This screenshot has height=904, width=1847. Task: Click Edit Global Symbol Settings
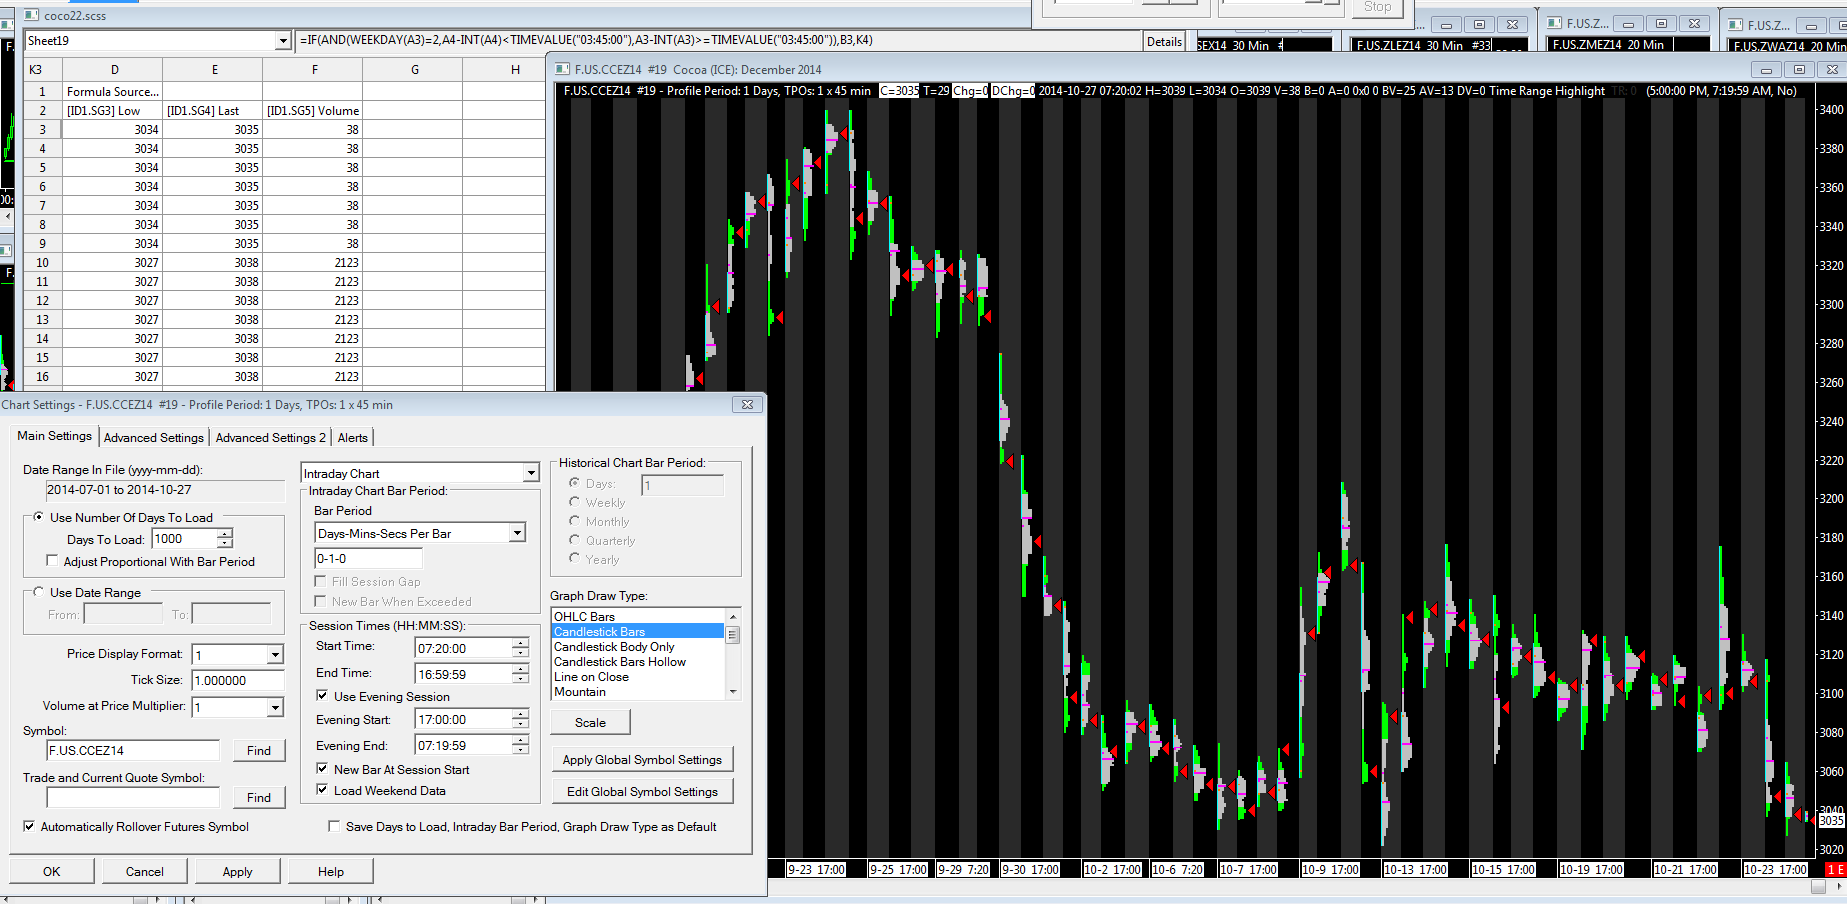[642, 792]
